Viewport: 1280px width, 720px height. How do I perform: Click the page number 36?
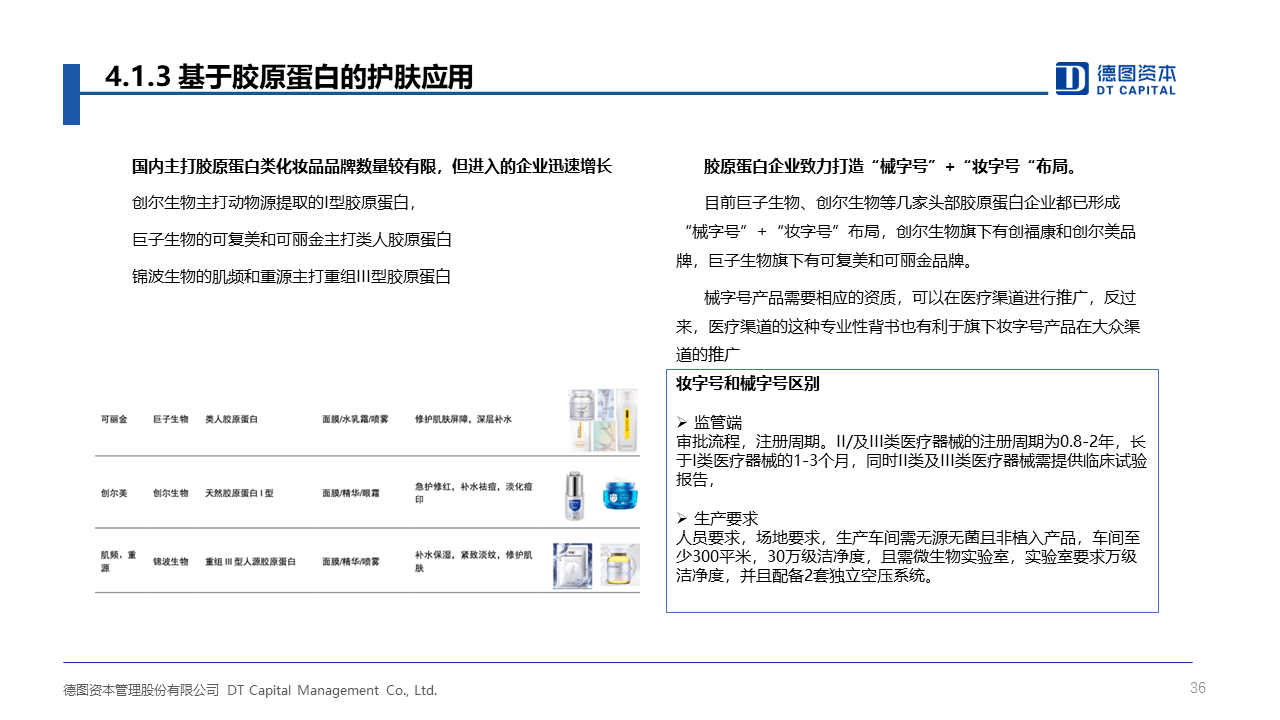[x=1198, y=688]
